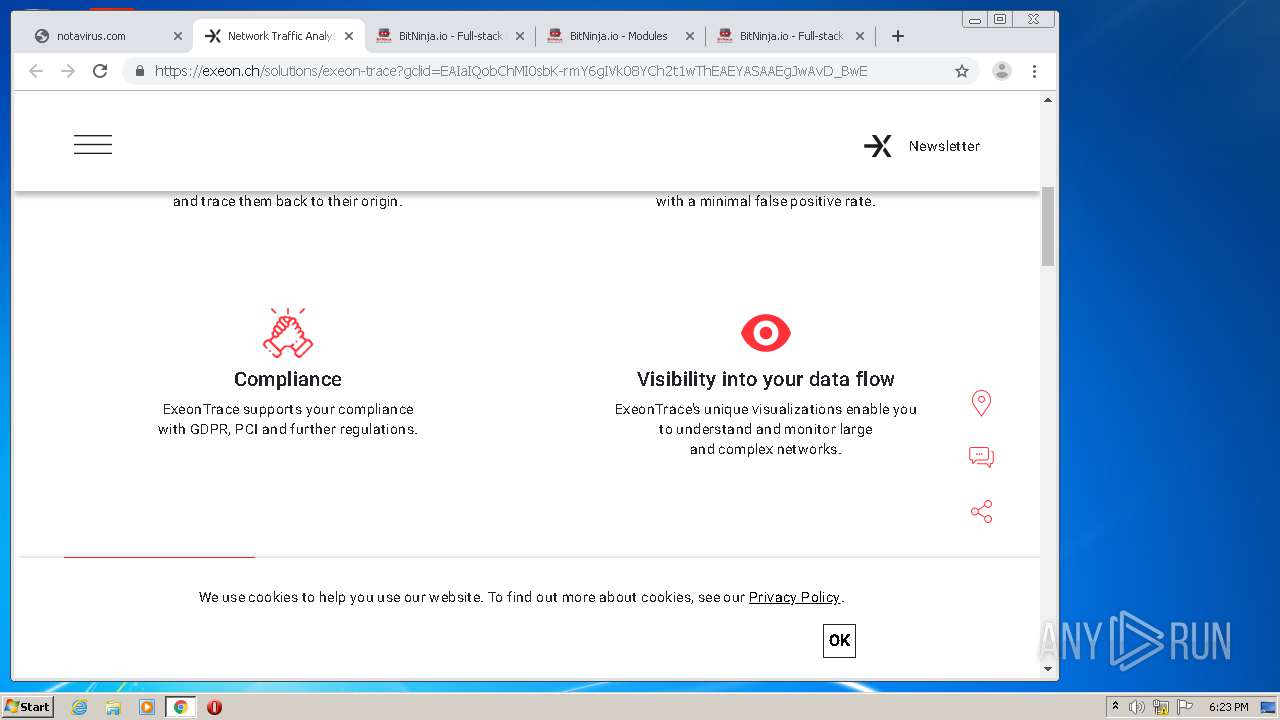Select the Compliance heading
Viewport: 1280px width, 720px height.
288,379
